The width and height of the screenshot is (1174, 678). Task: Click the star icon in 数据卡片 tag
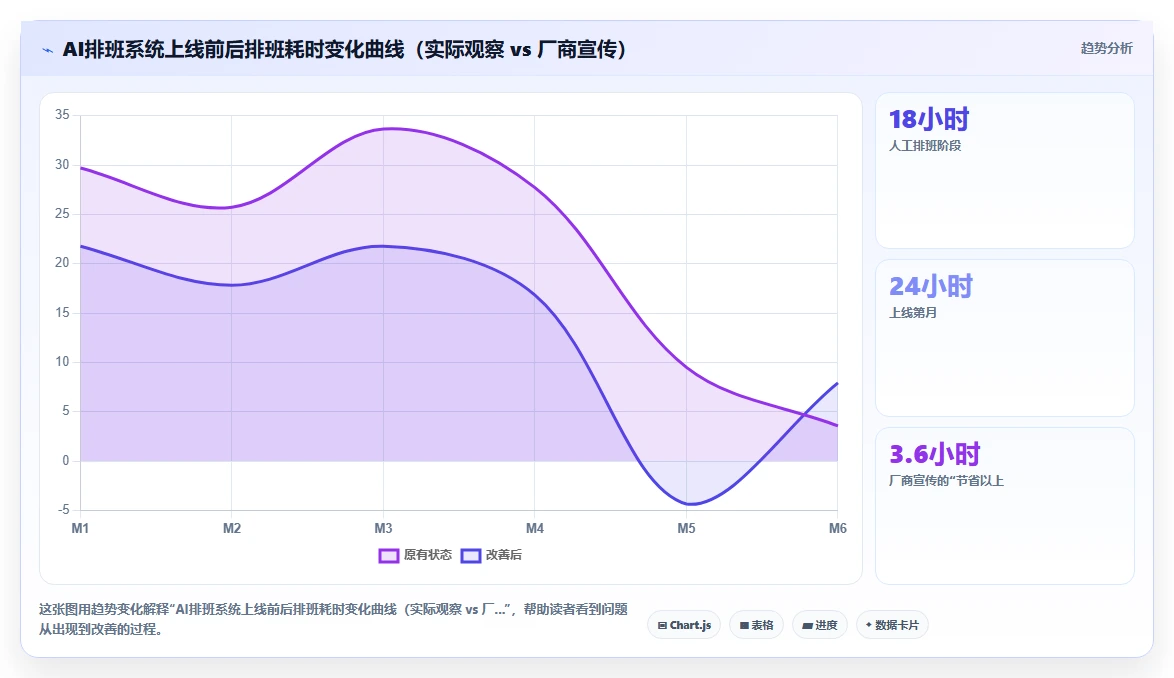(x=869, y=625)
